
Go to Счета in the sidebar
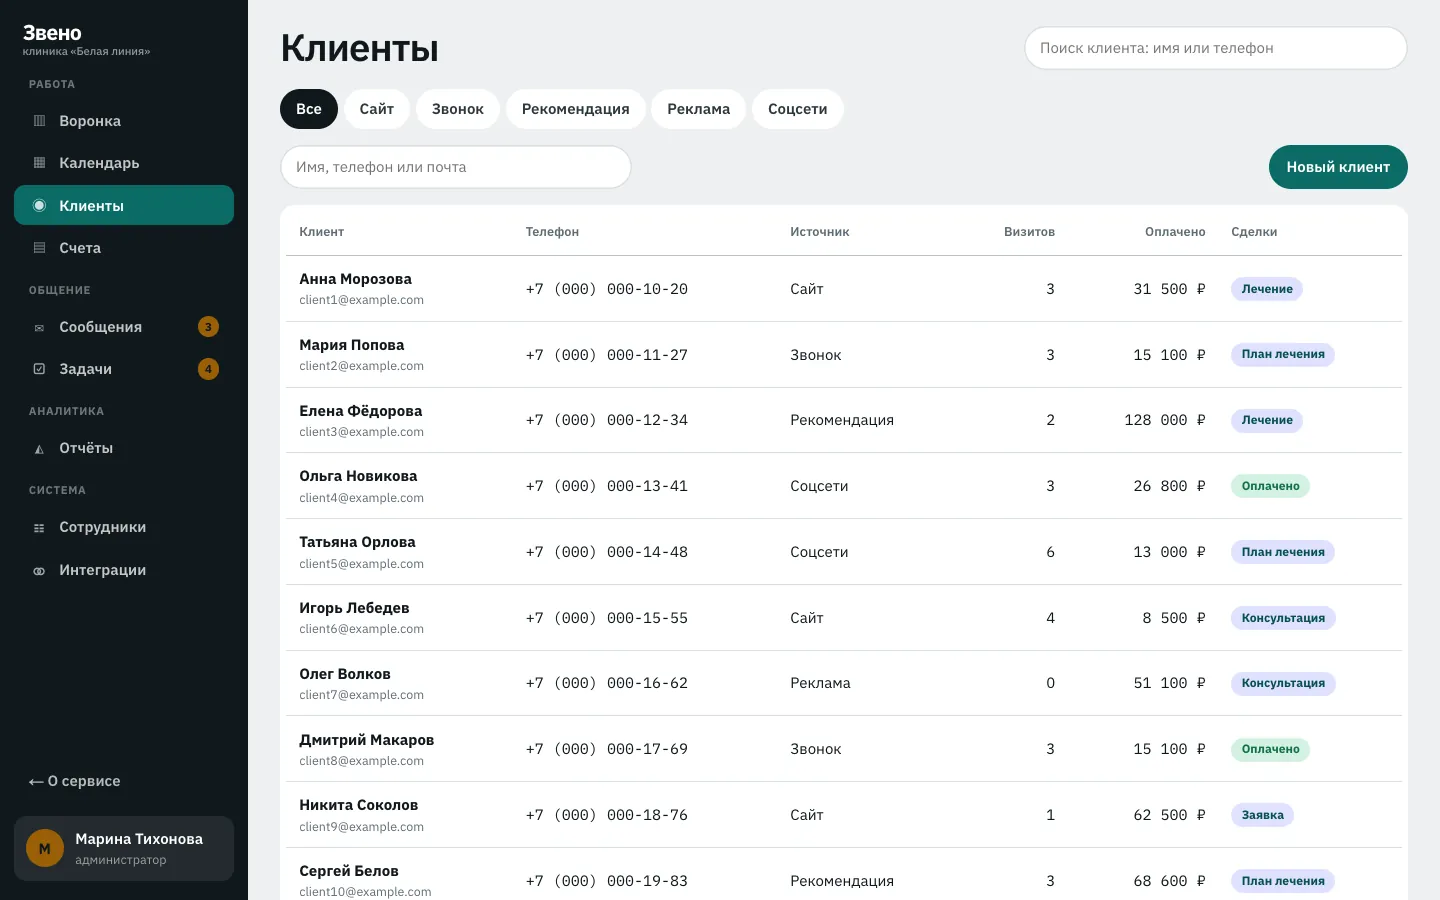pos(124,248)
